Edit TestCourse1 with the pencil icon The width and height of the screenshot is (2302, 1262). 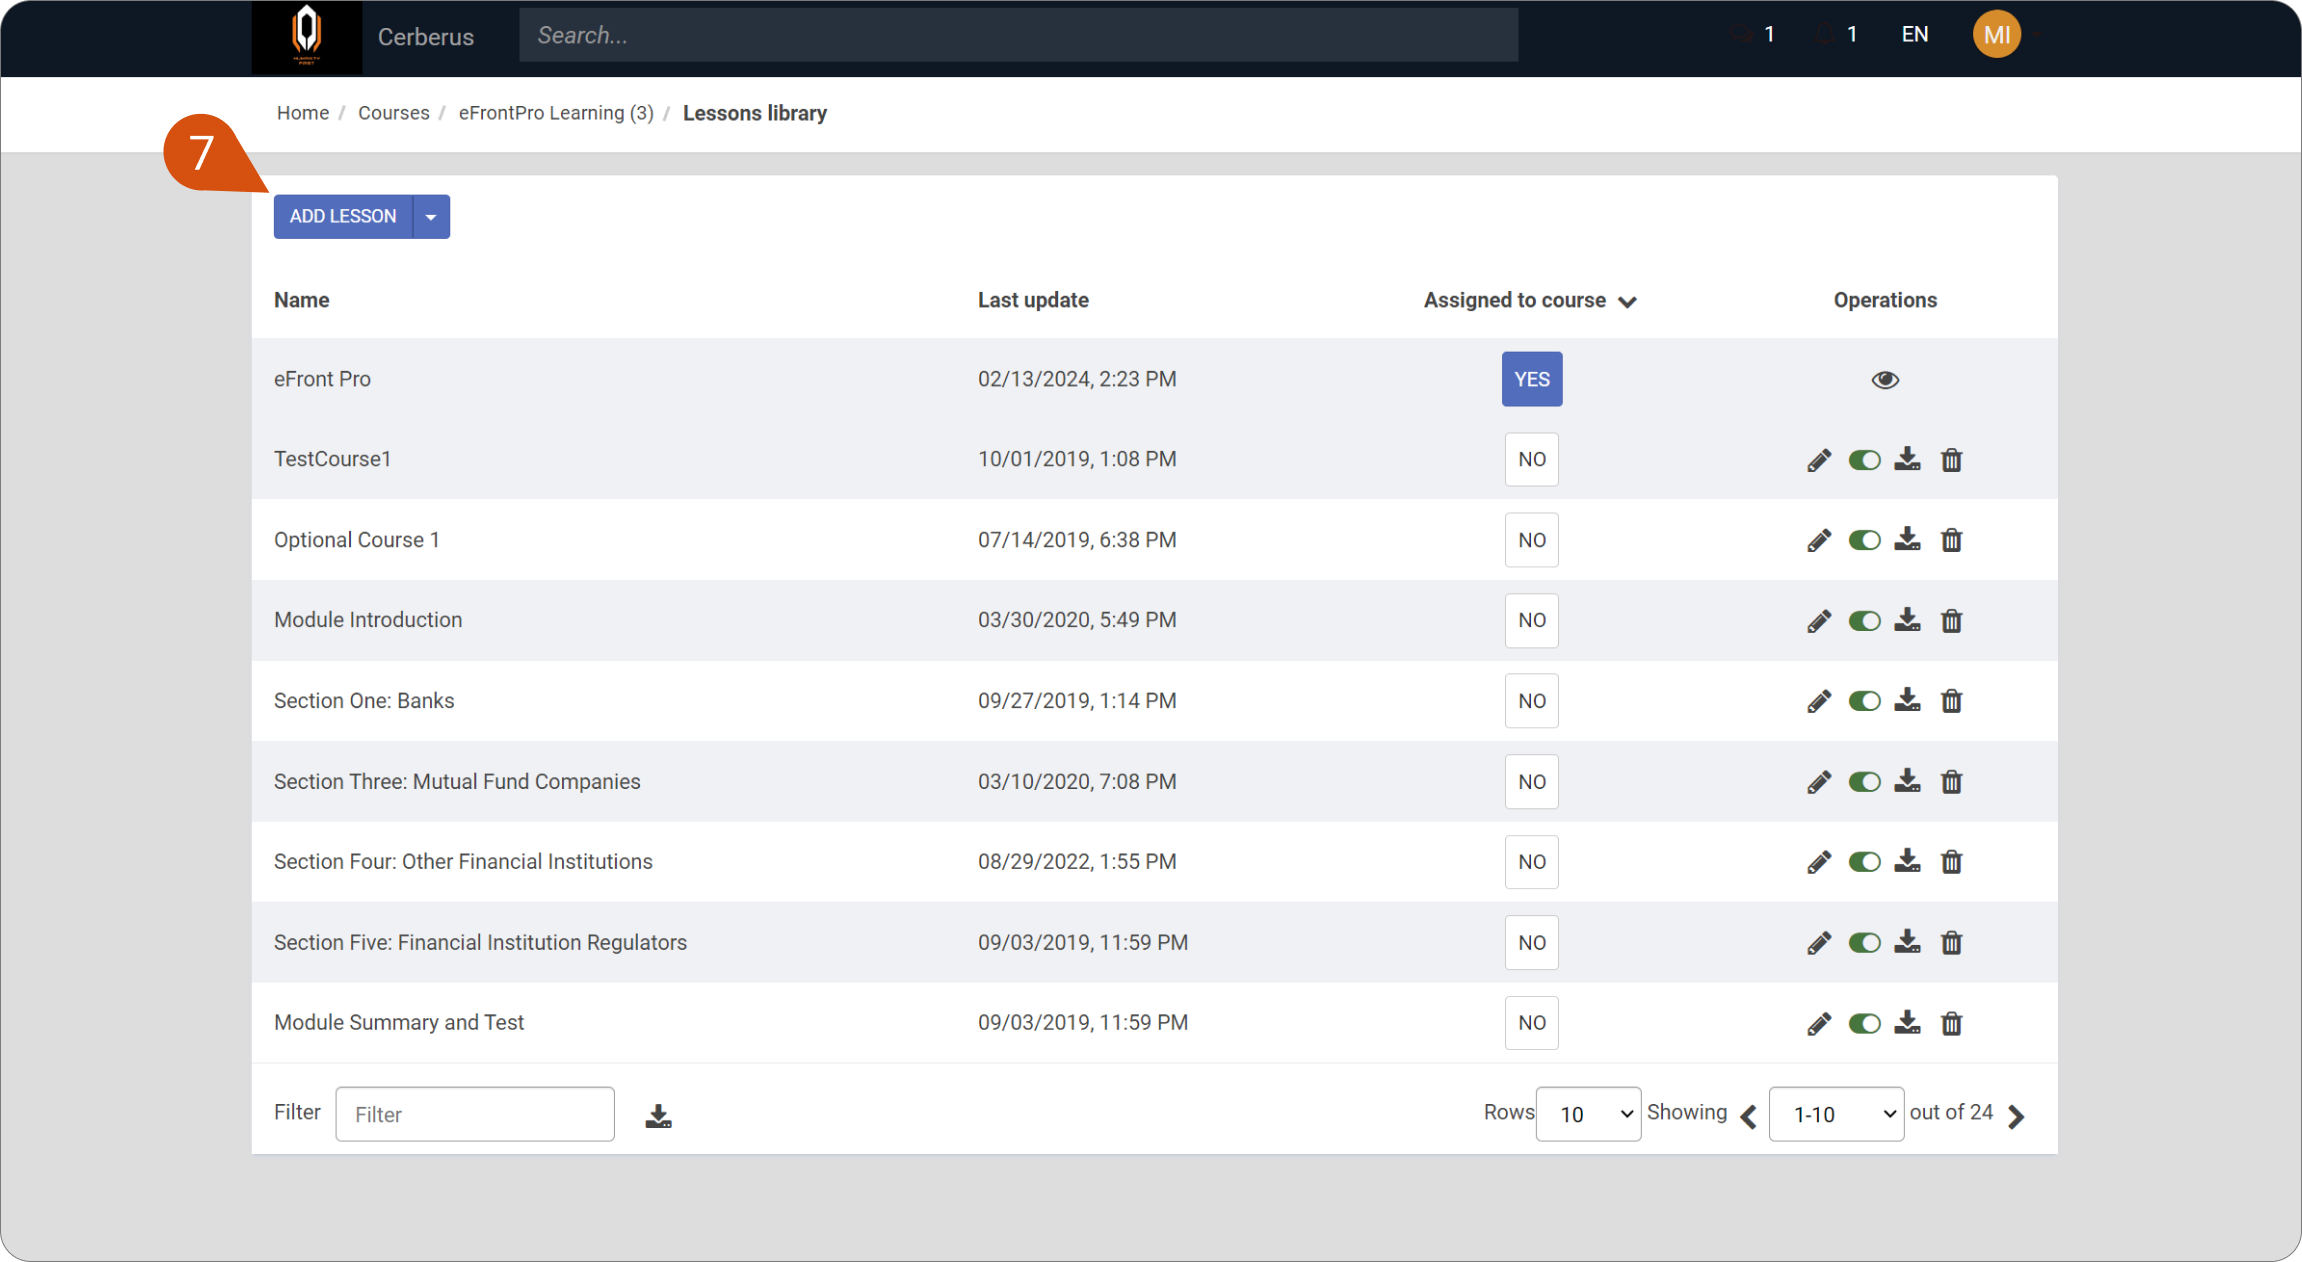tap(1819, 460)
